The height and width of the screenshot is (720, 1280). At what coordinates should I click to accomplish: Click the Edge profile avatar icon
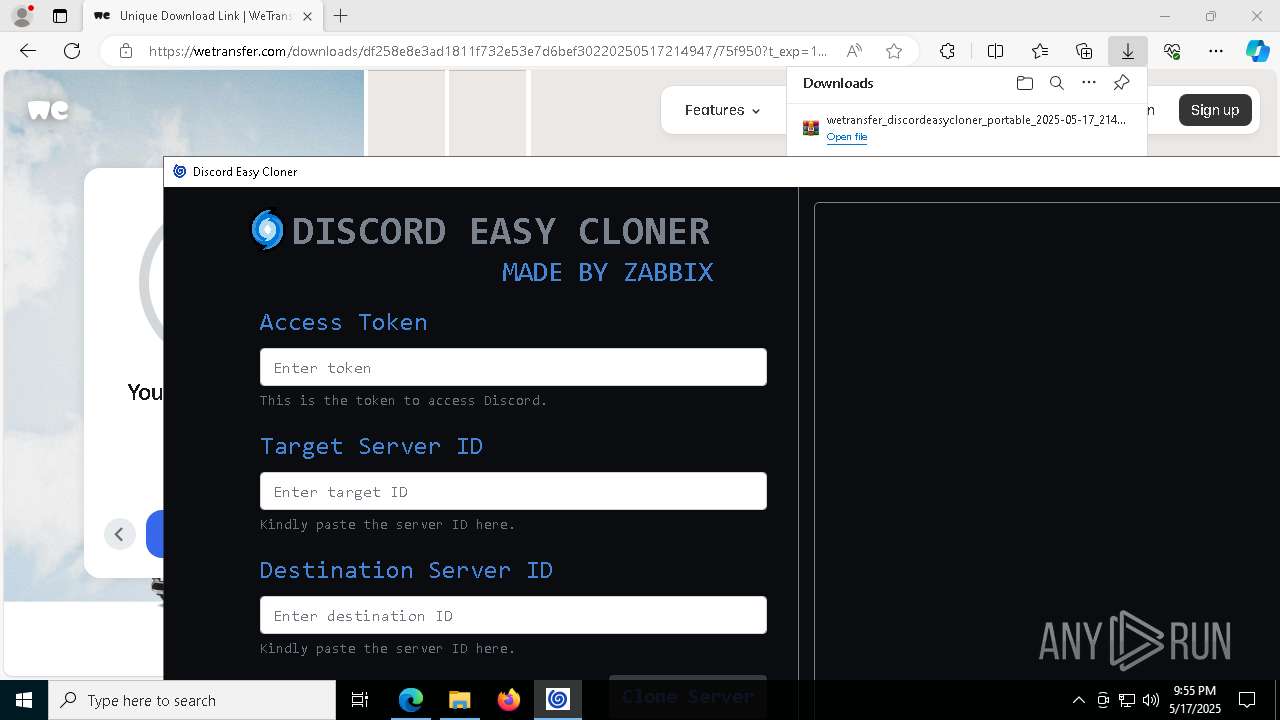point(22,16)
